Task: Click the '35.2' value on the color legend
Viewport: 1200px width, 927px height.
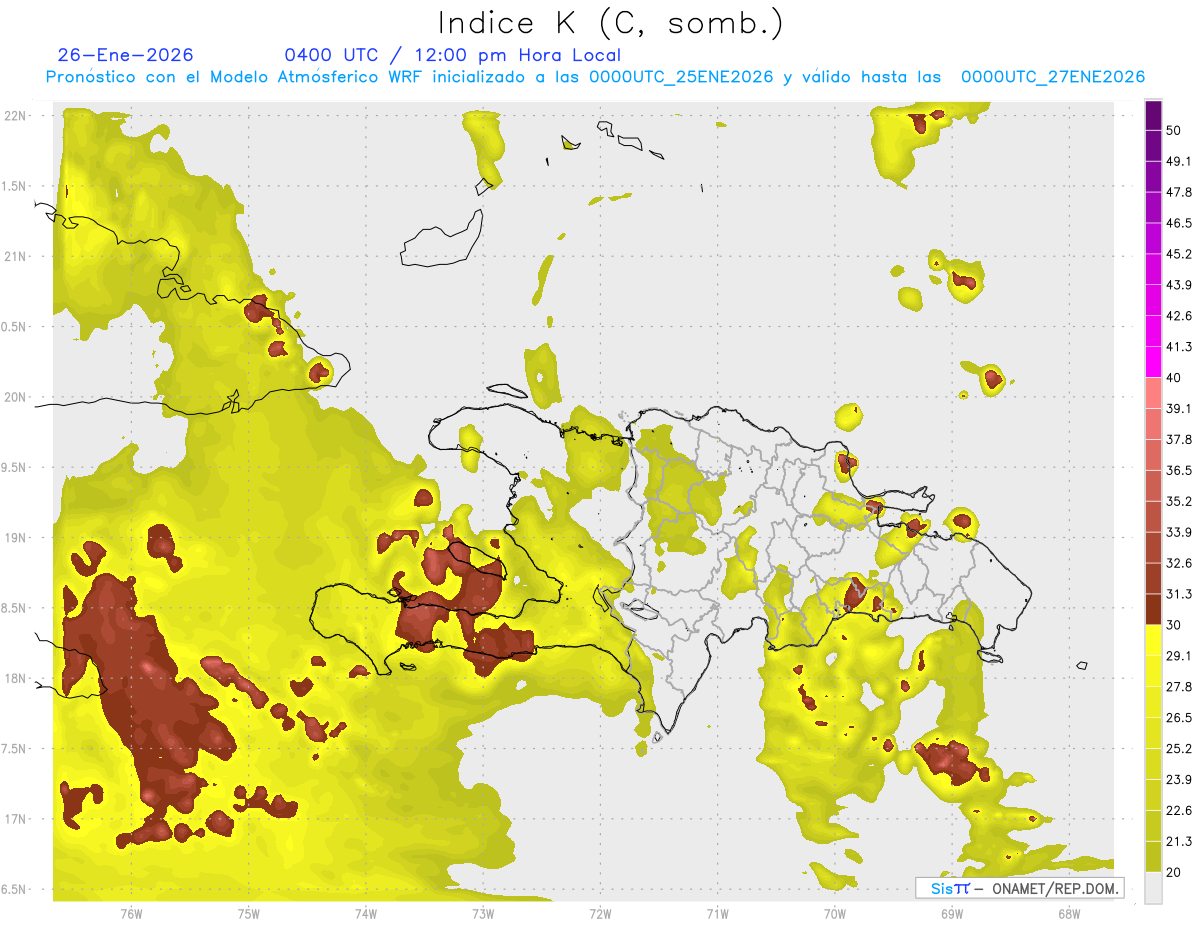Action: pyautogui.click(x=1179, y=501)
